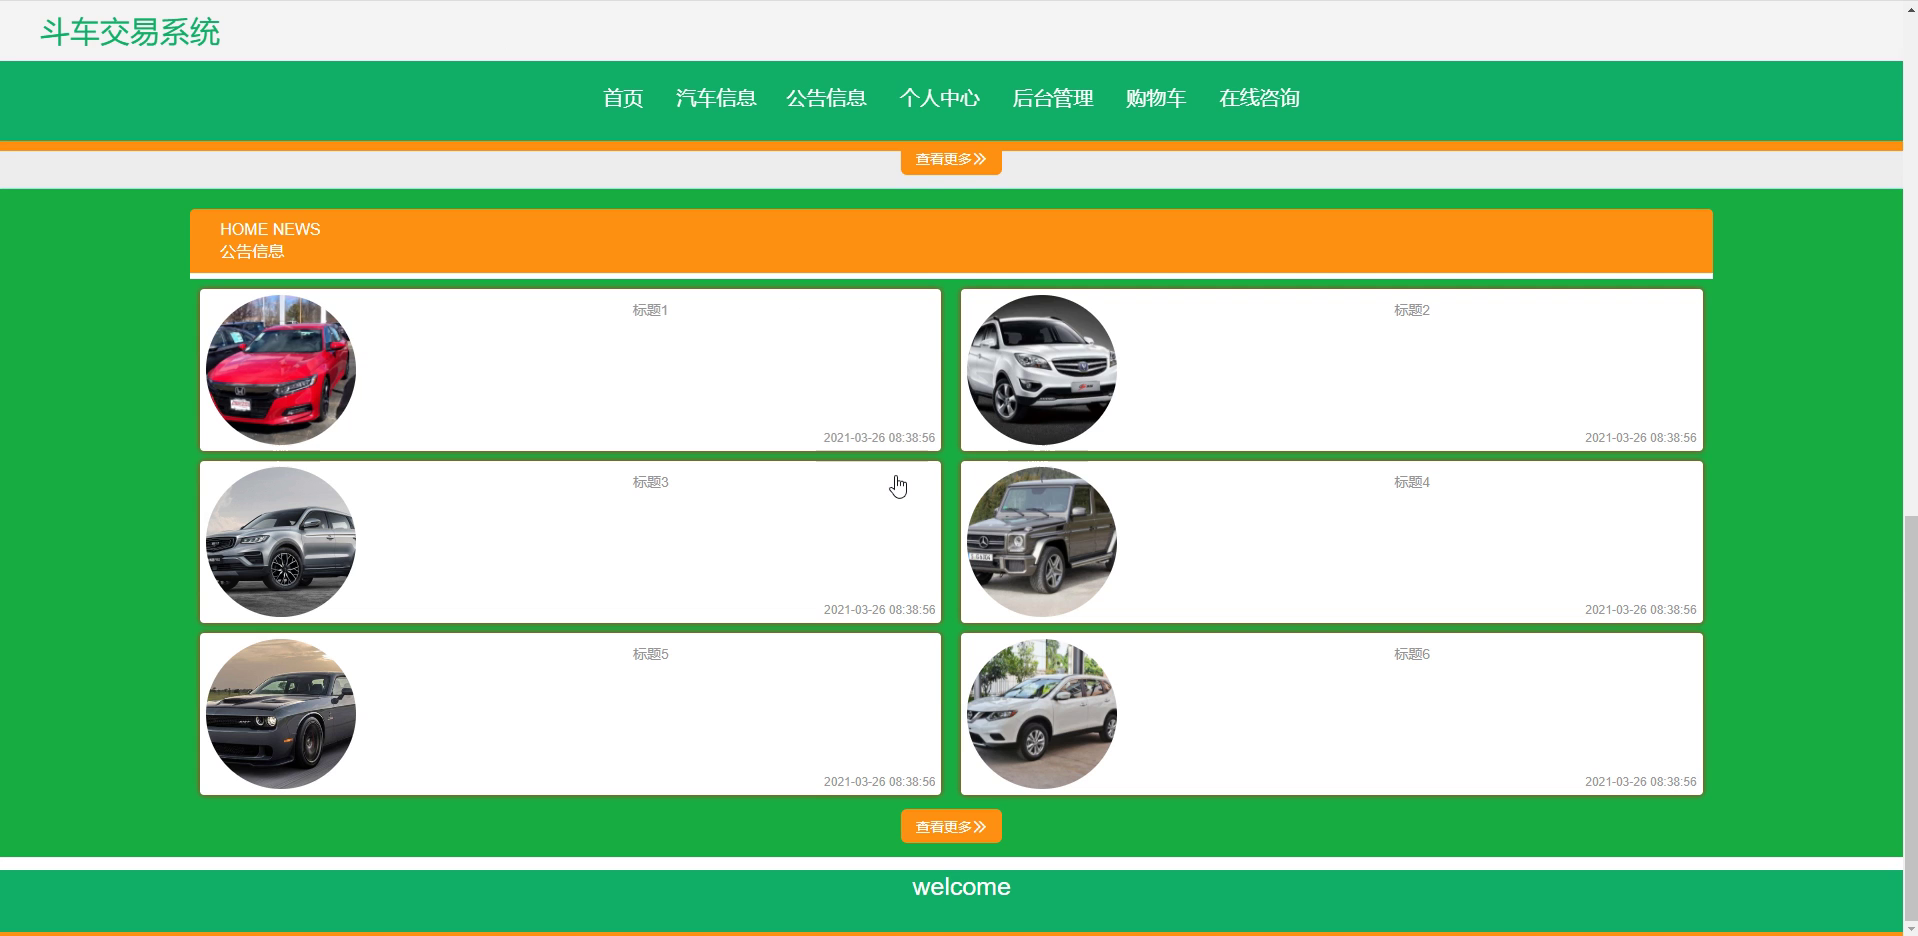Click the 标题1 news title
1918x936 pixels.
(650, 310)
